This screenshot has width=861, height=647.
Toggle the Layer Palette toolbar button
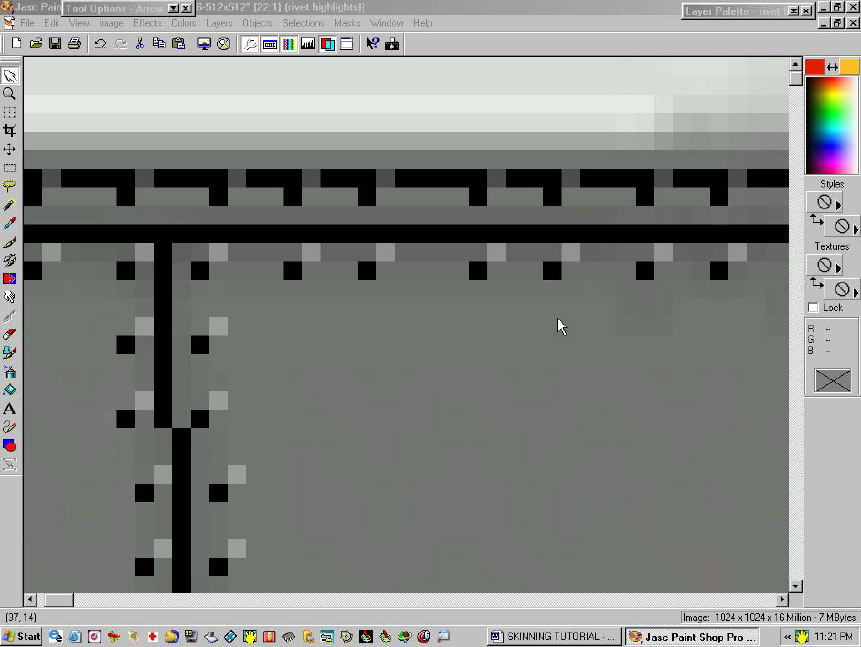pyautogui.click(x=328, y=43)
